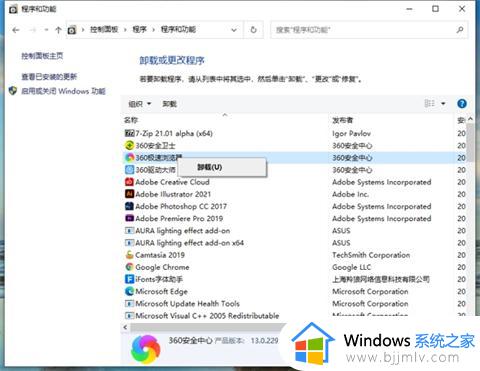Sort by the 名称 column header
The width and height of the screenshot is (480, 371).
(x=131, y=120)
